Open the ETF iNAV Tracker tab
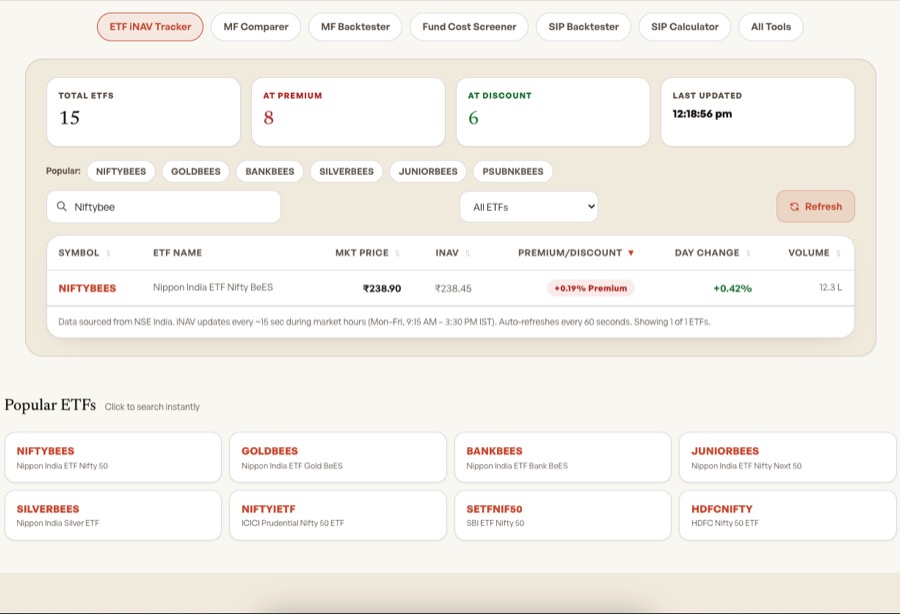 150,27
